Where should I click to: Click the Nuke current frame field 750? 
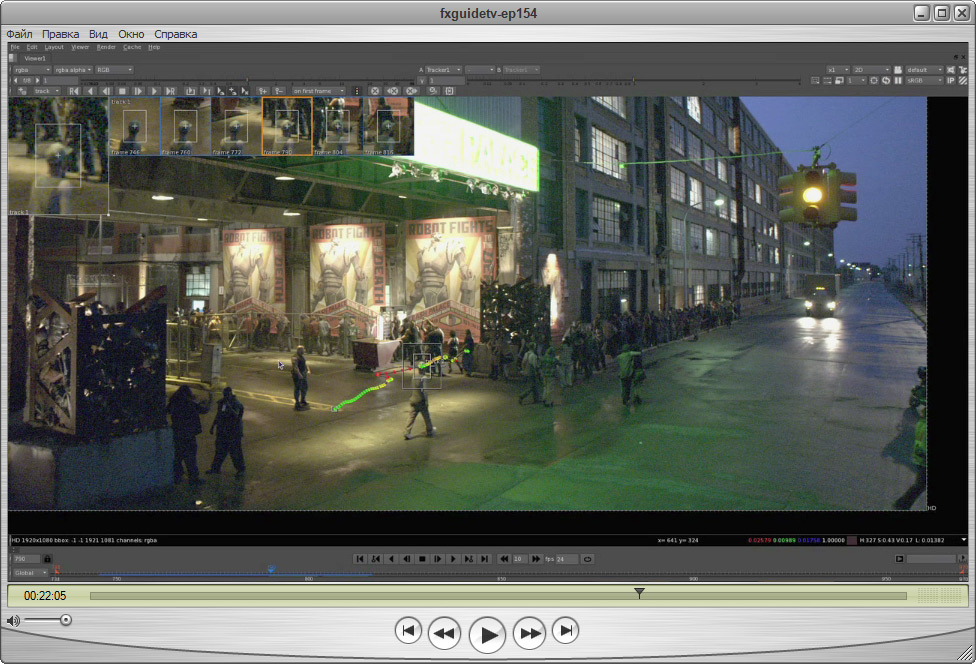coord(26,559)
